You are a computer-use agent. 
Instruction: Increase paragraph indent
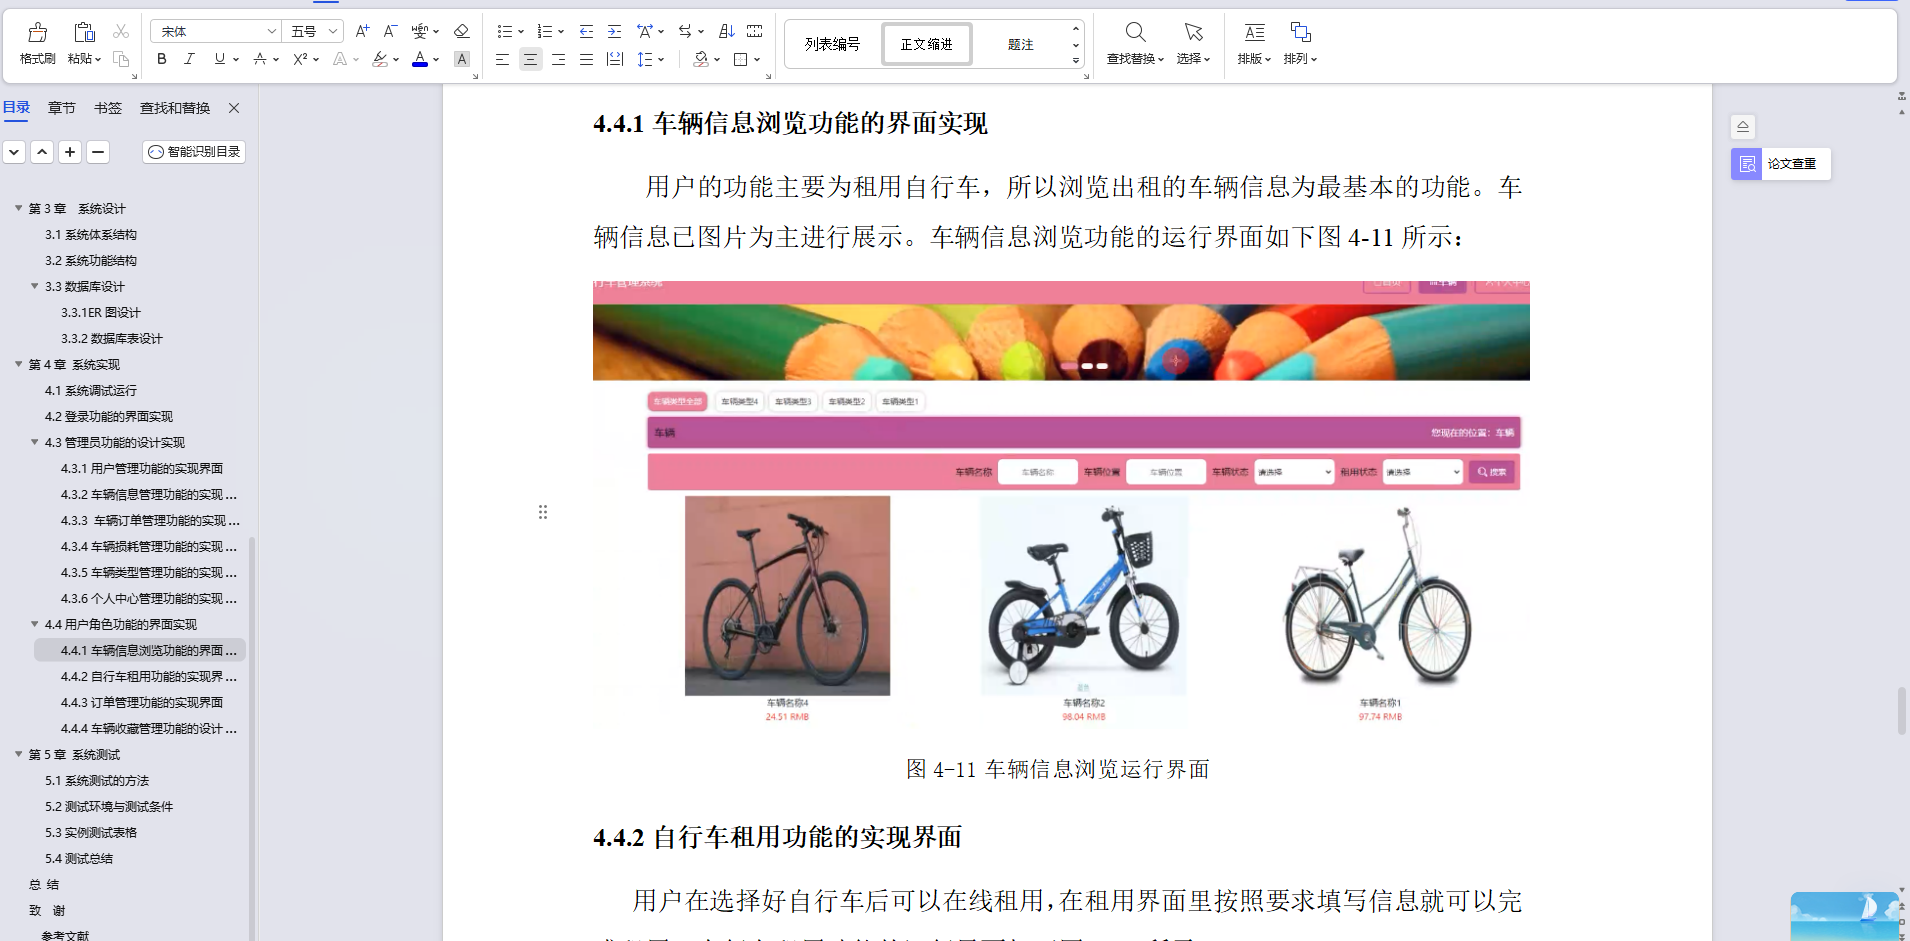coord(614,32)
